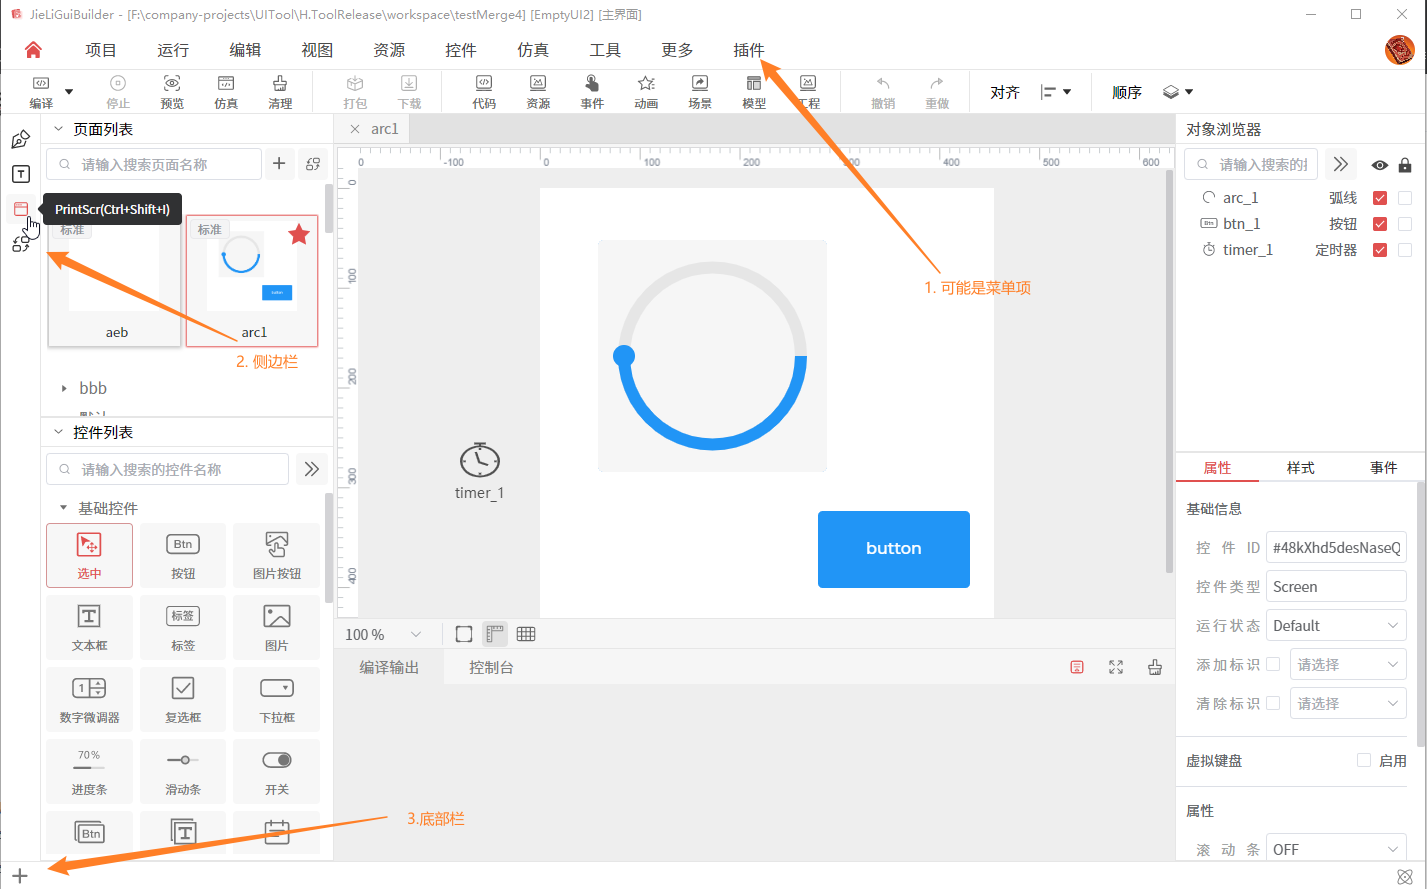Collapse the 控件列表 panel
This screenshot has width=1427, height=889.
coord(57,432)
